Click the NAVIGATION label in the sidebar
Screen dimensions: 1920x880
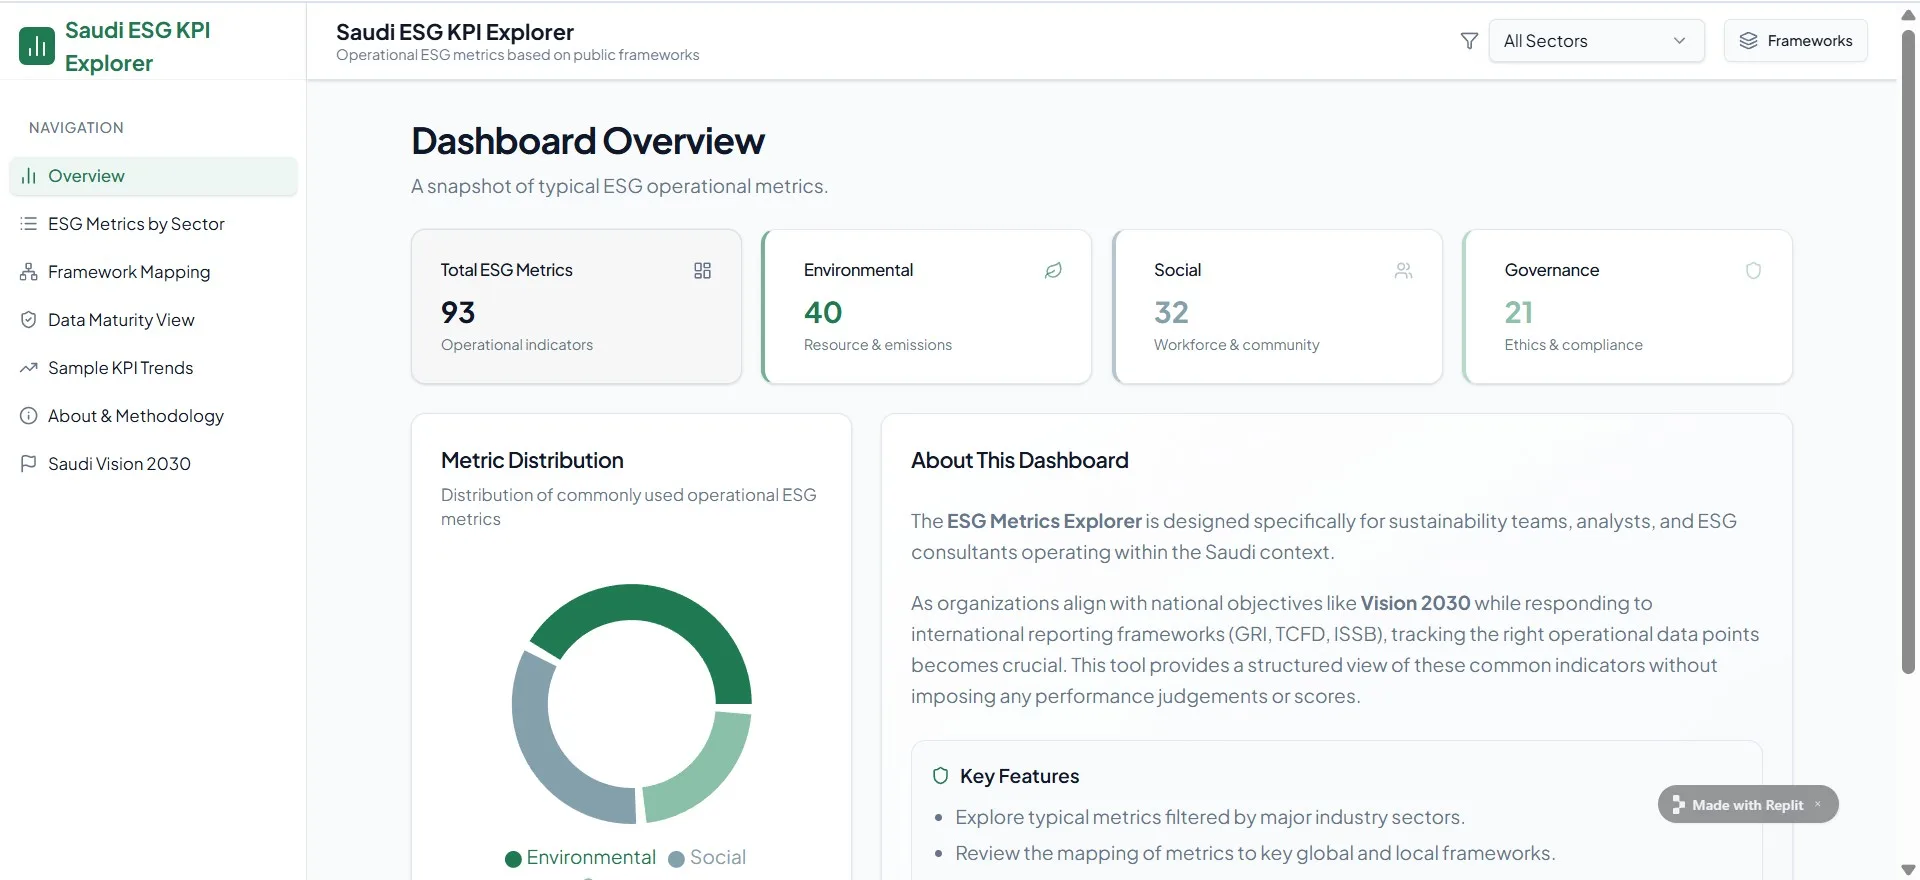coord(76,128)
